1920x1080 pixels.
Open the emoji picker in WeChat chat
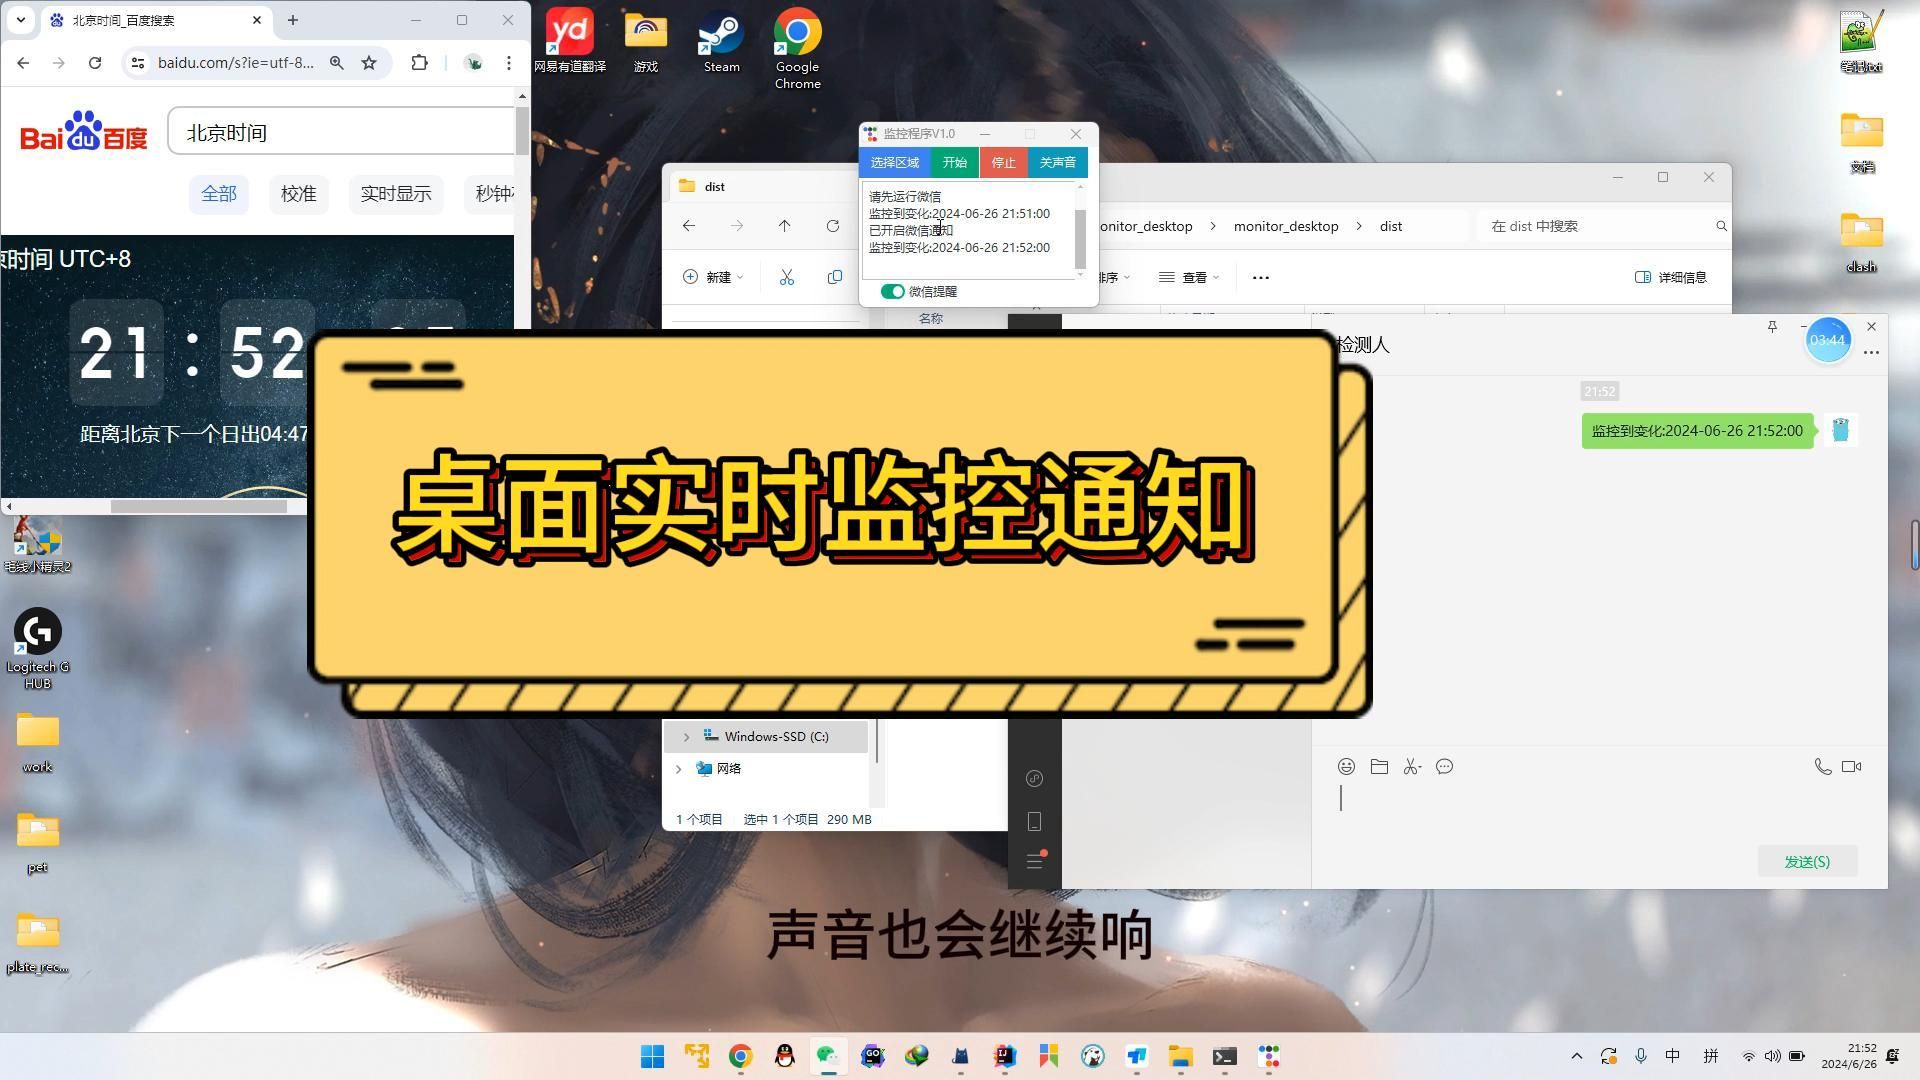(1345, 767)
